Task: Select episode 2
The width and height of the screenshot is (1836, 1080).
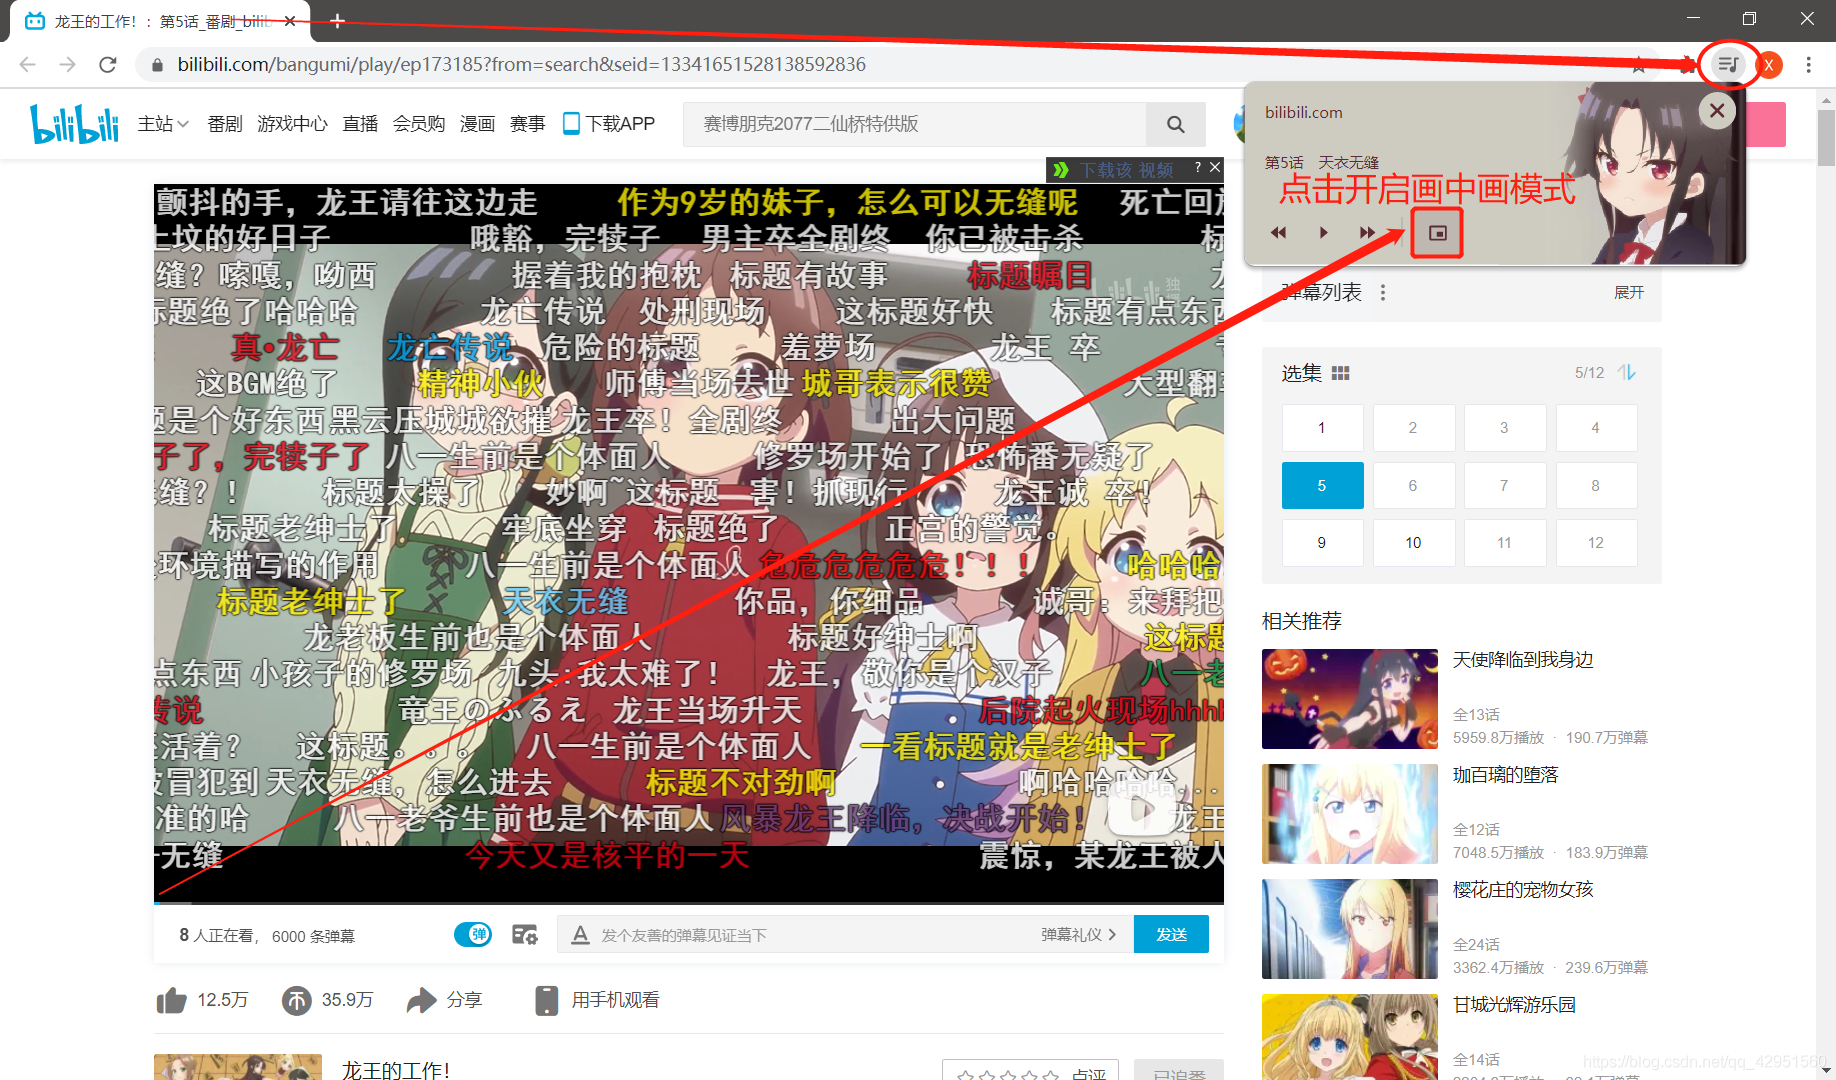Action: point(1413,428)
